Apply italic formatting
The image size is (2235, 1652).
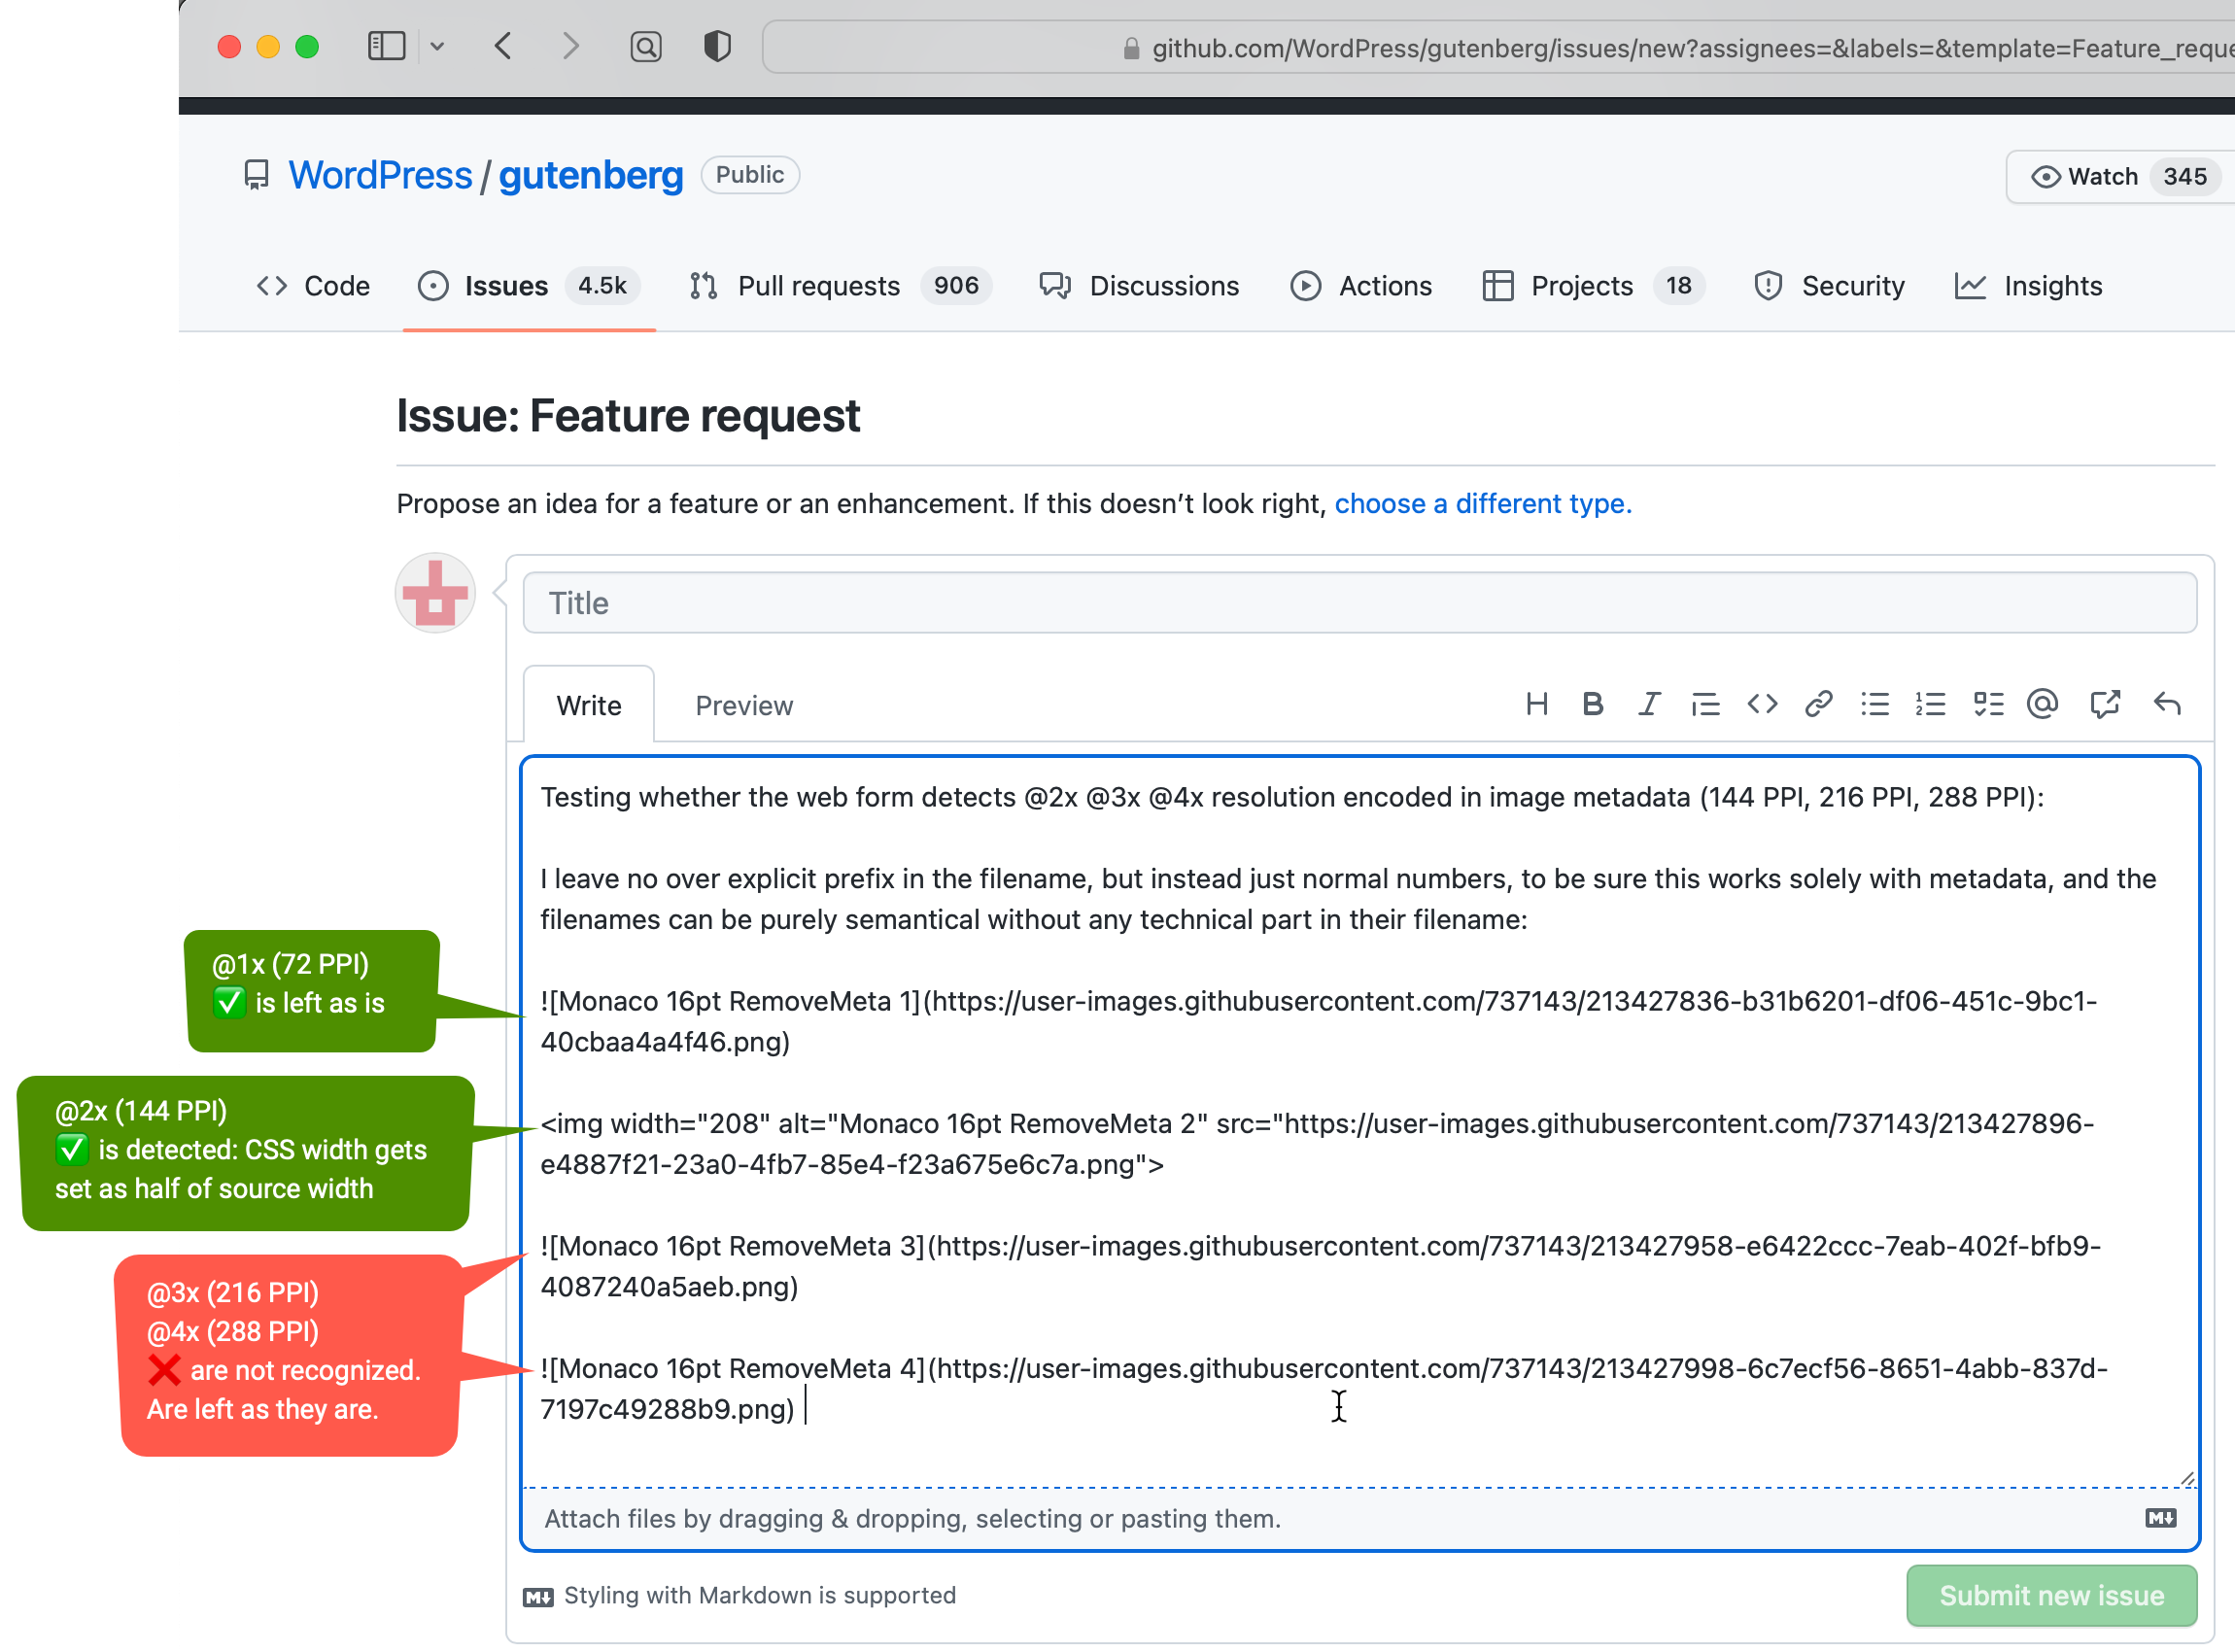click(x=1648, y=704)
